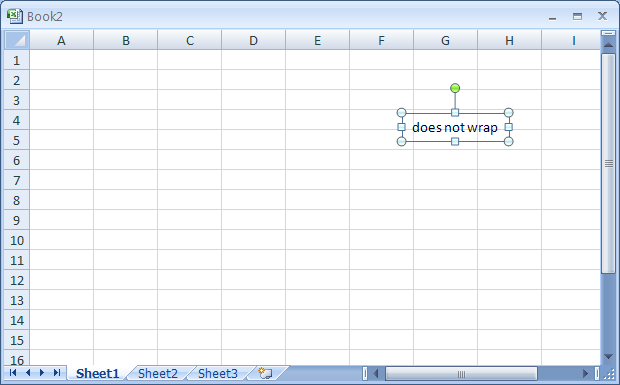Select row 13 by its header
The image size is (620, 385).
tap(17, 300)
